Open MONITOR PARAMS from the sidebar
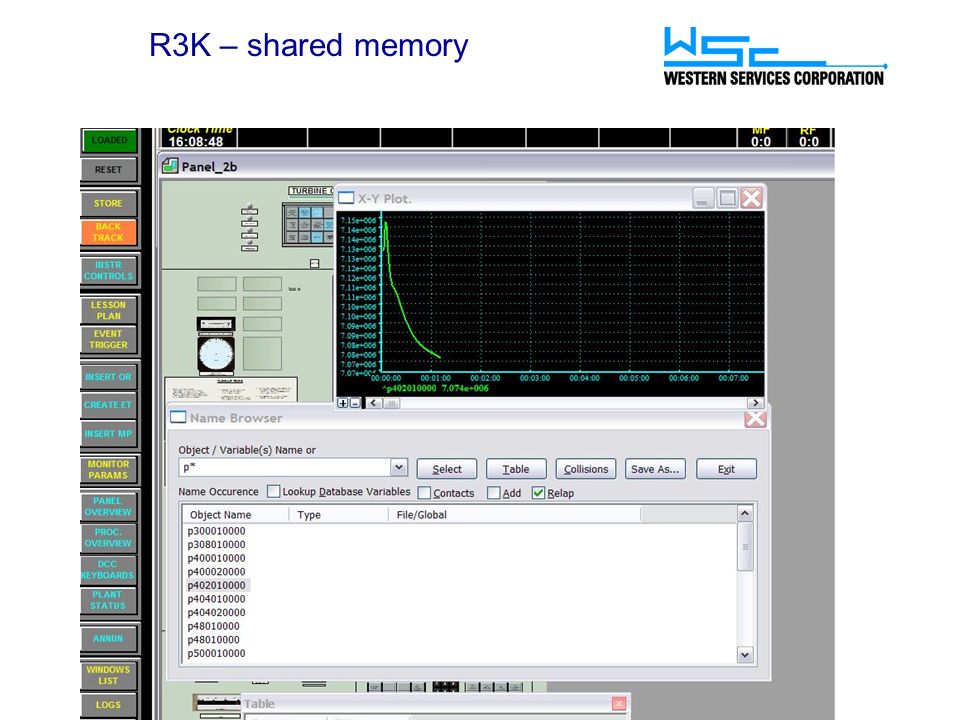The width and height of the screenshot is (960, 720). coord(108,470)
